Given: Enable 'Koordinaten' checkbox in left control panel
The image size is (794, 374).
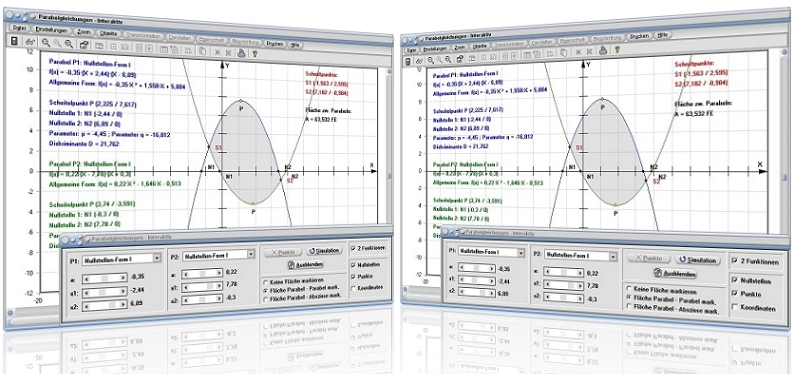Looking at the screenshot, I should point(352,287).
